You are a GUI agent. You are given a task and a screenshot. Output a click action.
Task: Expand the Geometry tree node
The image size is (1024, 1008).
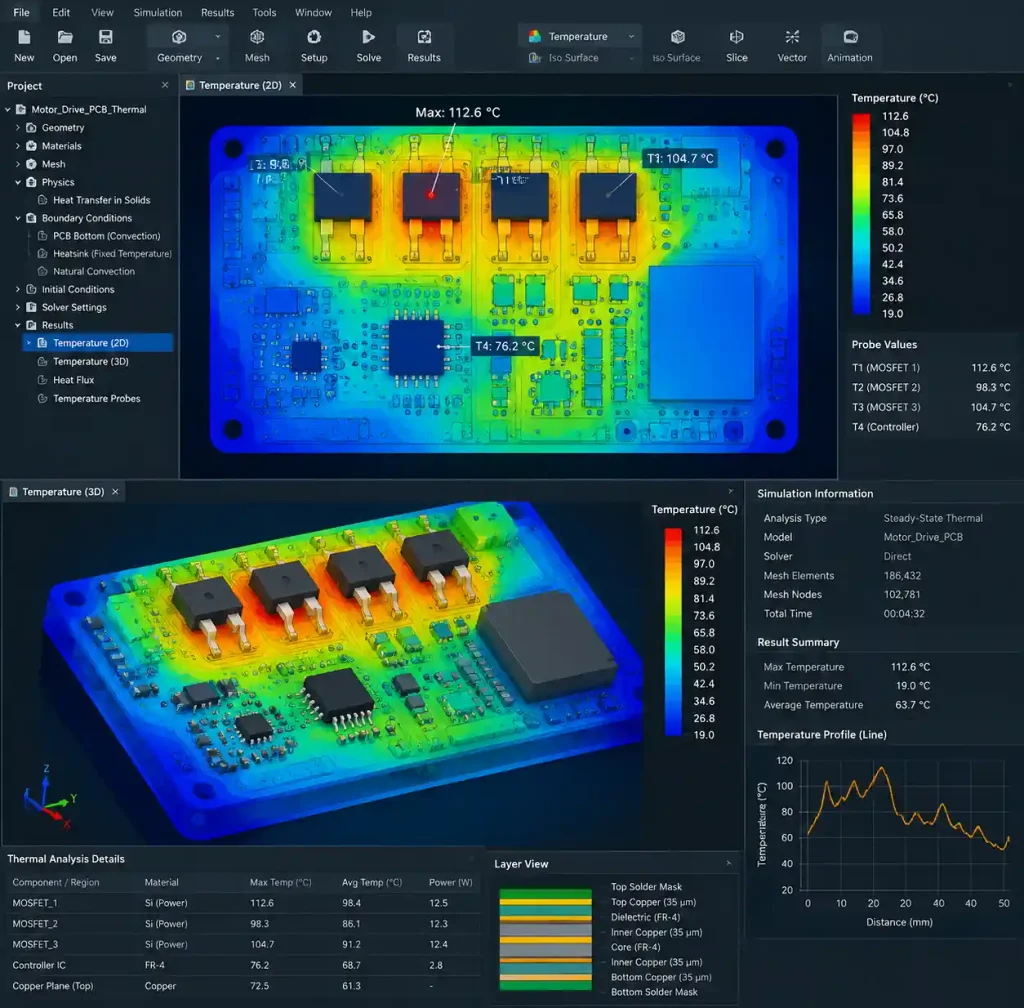[x=18, y=128]
